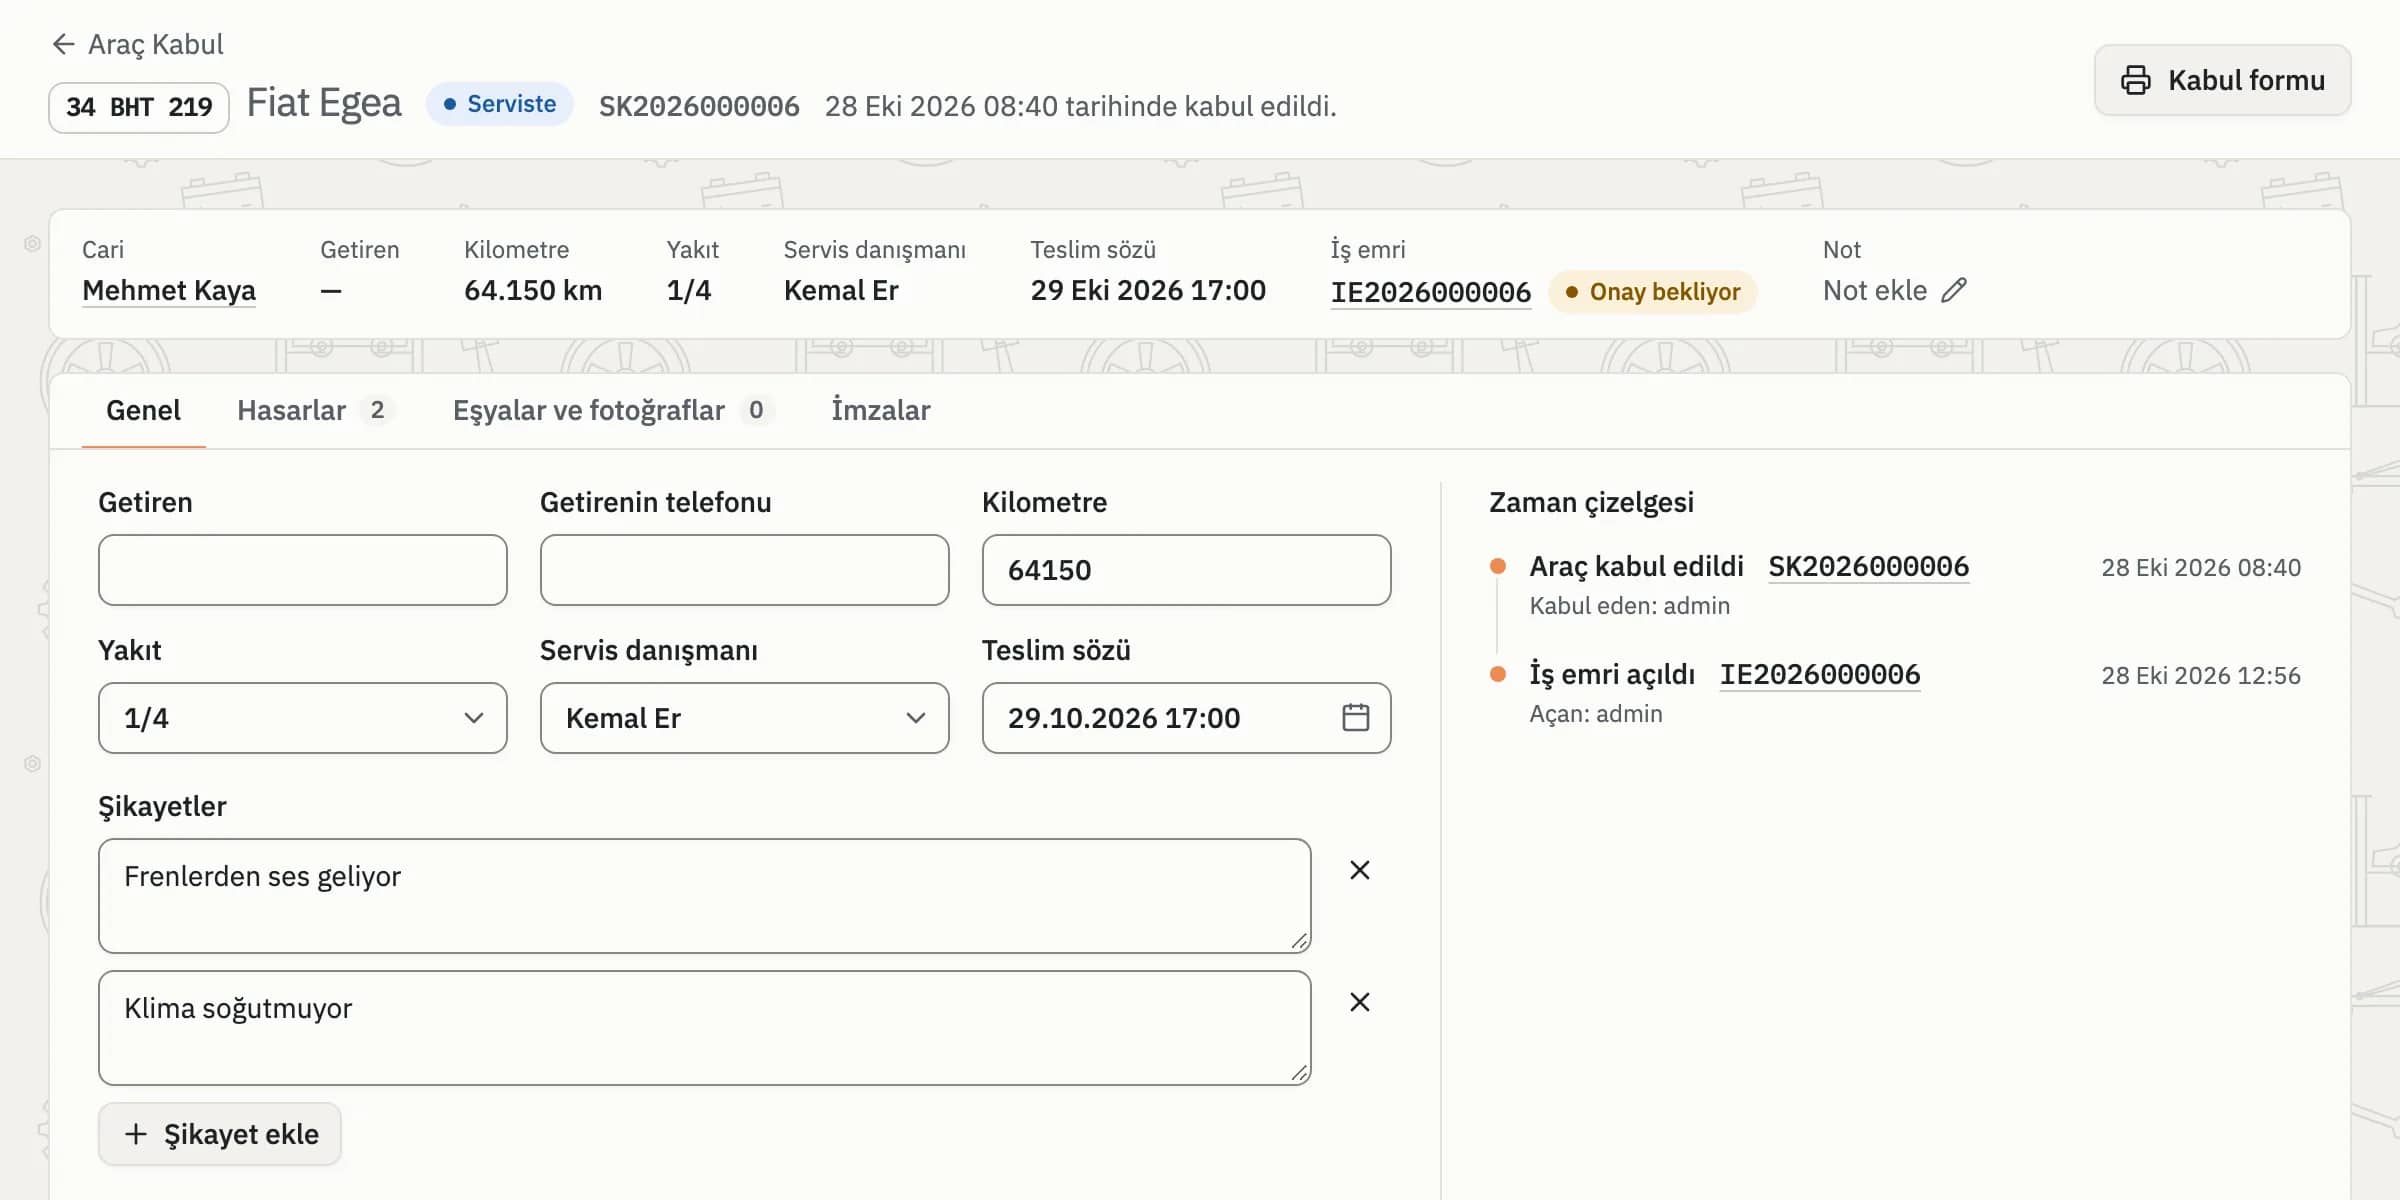2400x1200 pixels.
Task: Go to the İmzalar tab
Action: click(881, 410)
